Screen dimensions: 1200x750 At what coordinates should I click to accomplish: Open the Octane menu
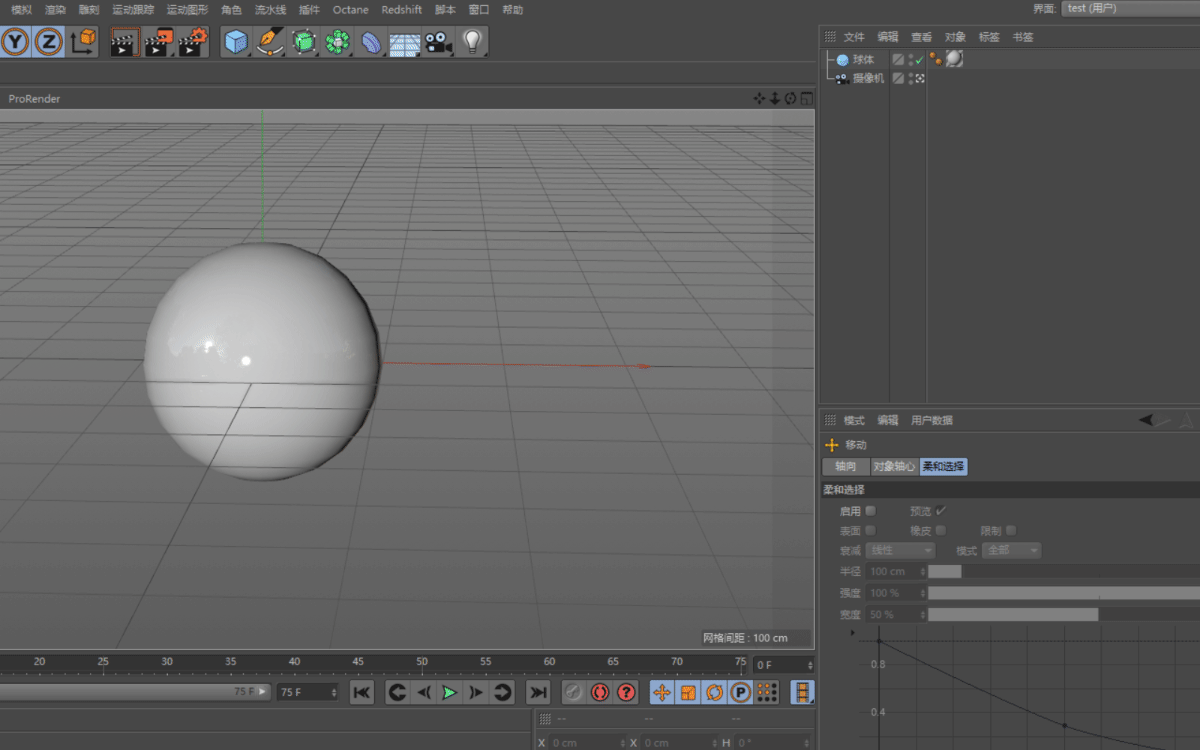pyautogui.click(x=350, y=10)
